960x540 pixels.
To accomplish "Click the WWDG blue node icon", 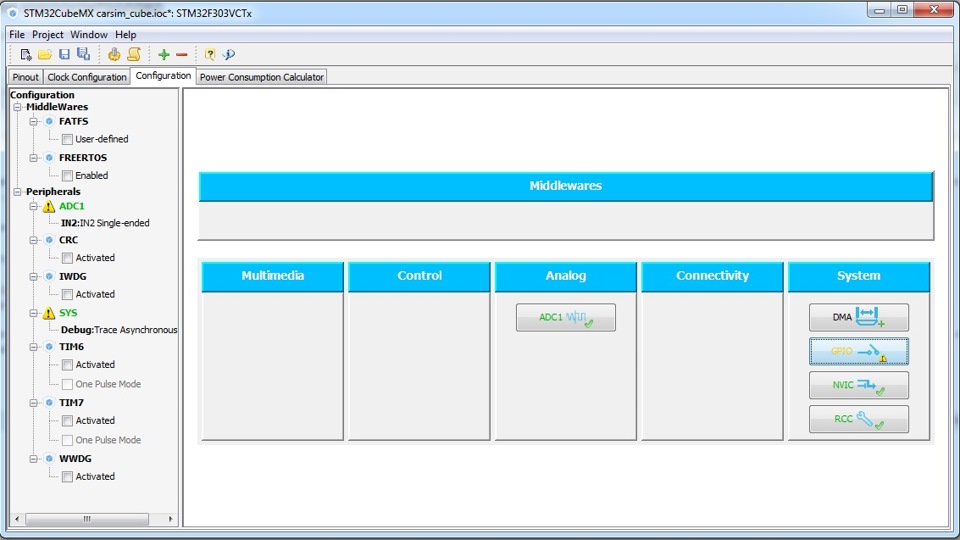I will pyautogui.click(x=49, y=458).
